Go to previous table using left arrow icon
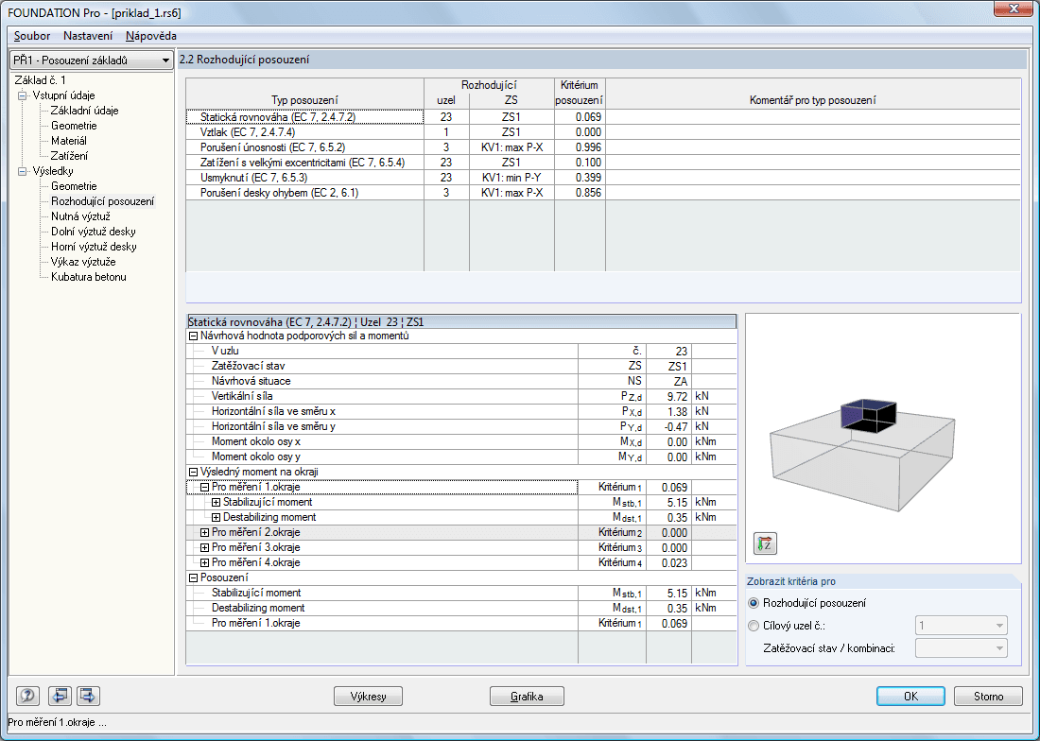 point(60,696)
